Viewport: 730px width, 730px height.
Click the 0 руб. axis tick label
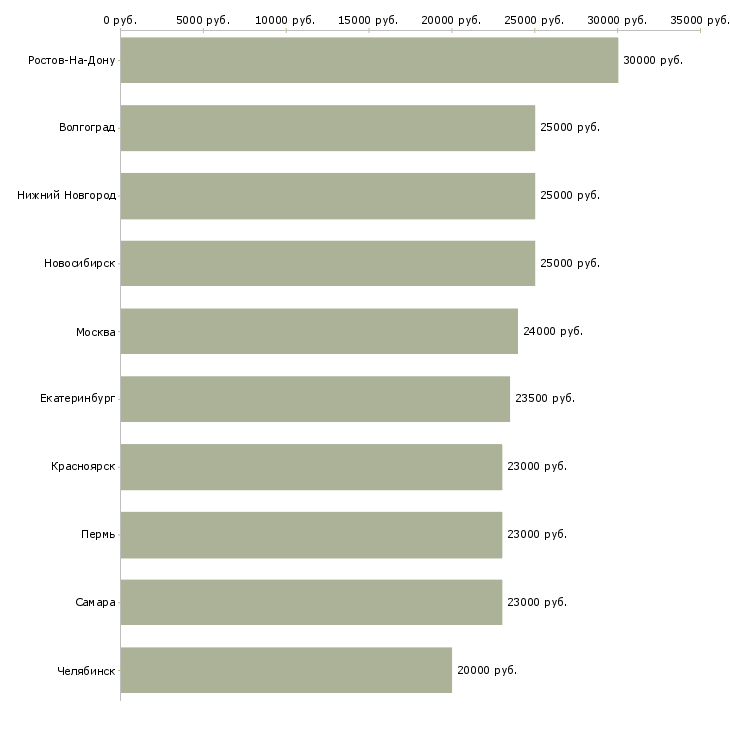pyautogui.click(x=120, y=20)
